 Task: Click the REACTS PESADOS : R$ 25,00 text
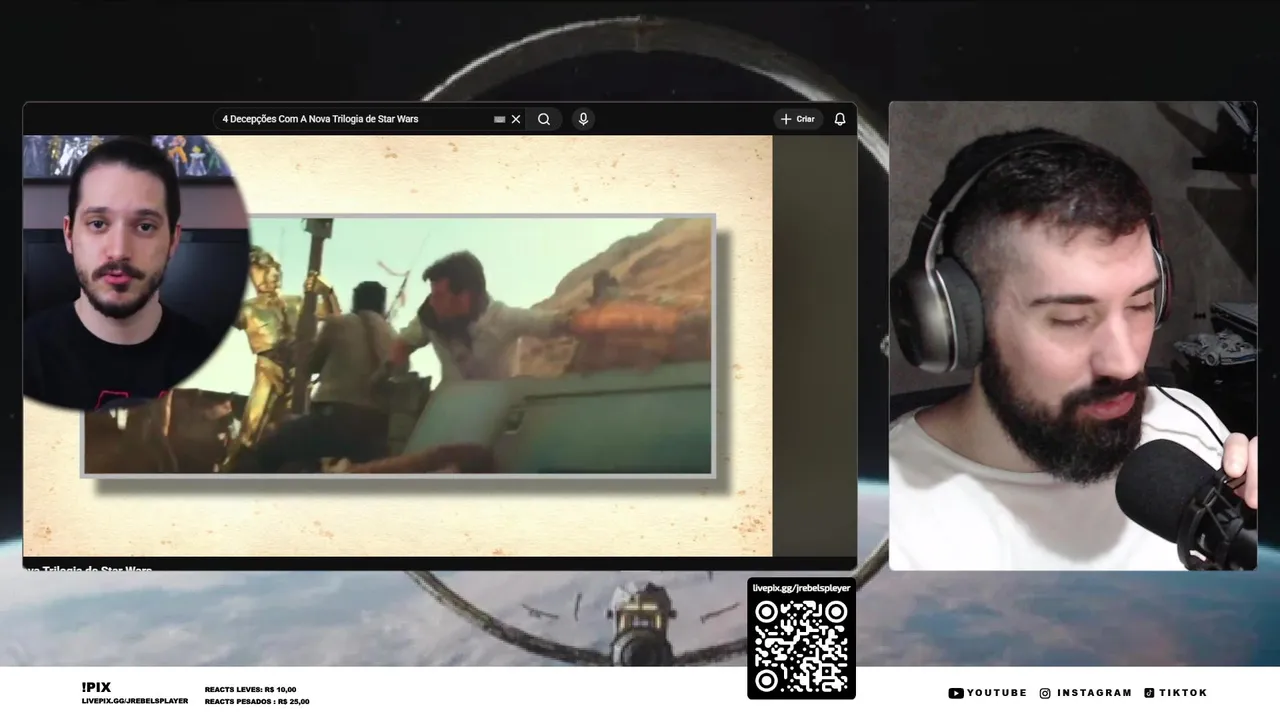click(x=257, y=701)
